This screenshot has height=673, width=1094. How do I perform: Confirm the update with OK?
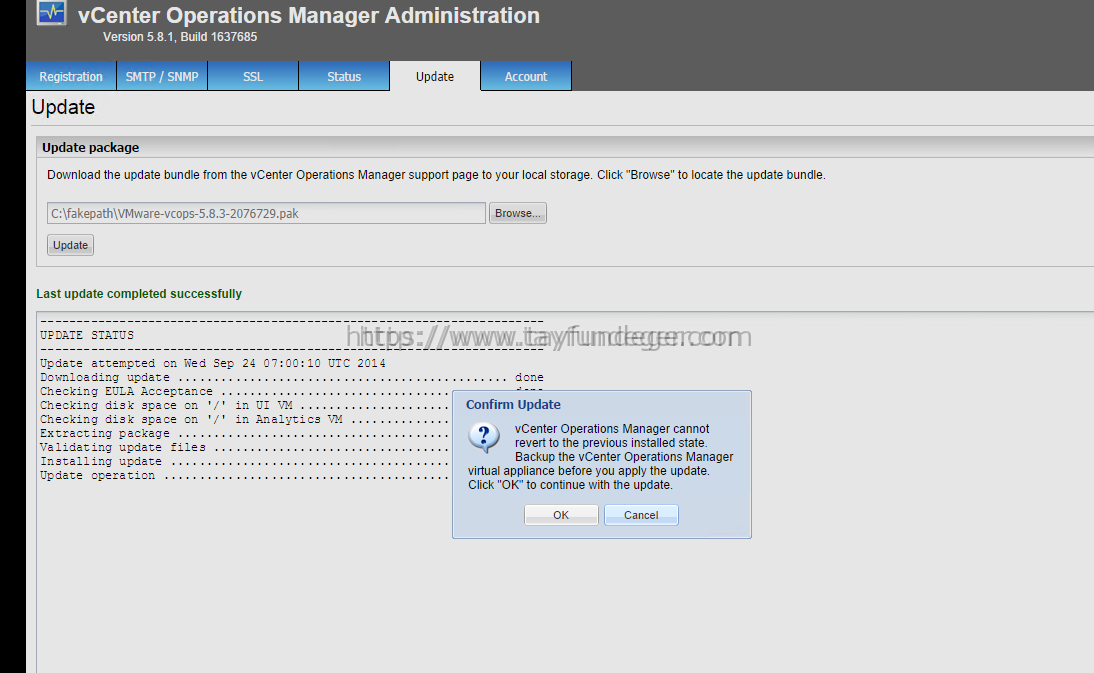point(561,515)
